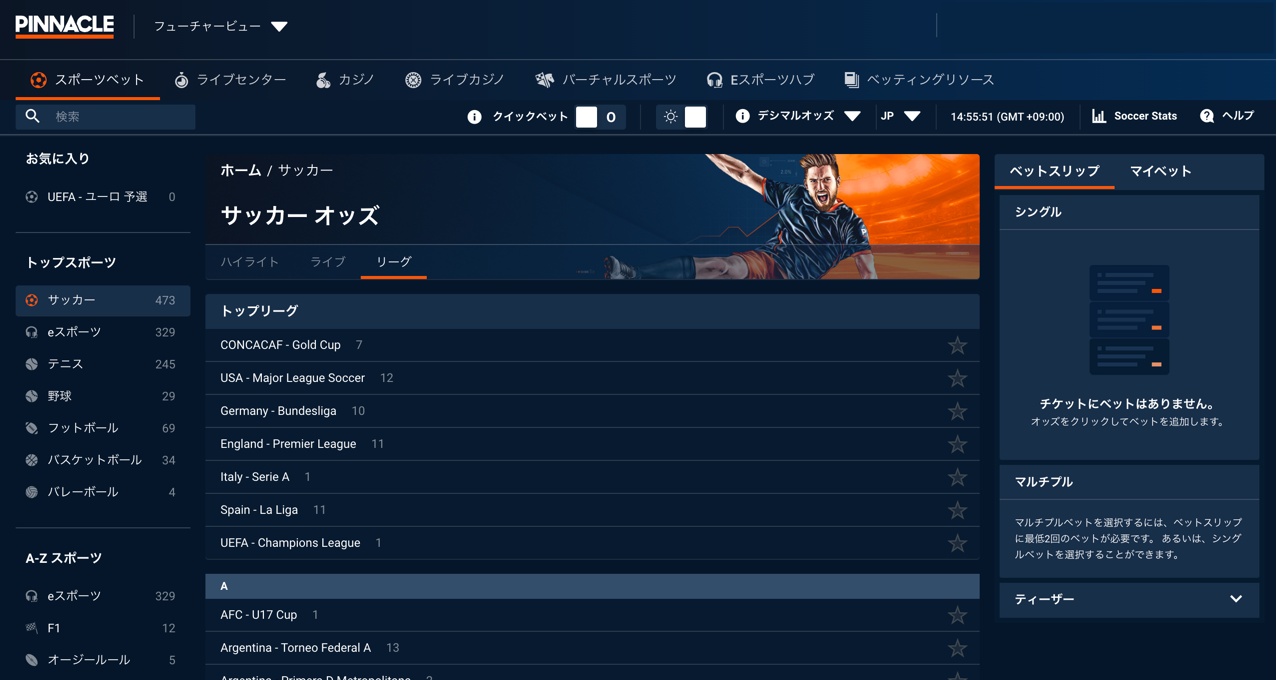Image resolution: width=1277 pixels, height=680 pixels.
Task: Open UEFA - ユーロ 予選 favorite
Action: tap(102, 197)
